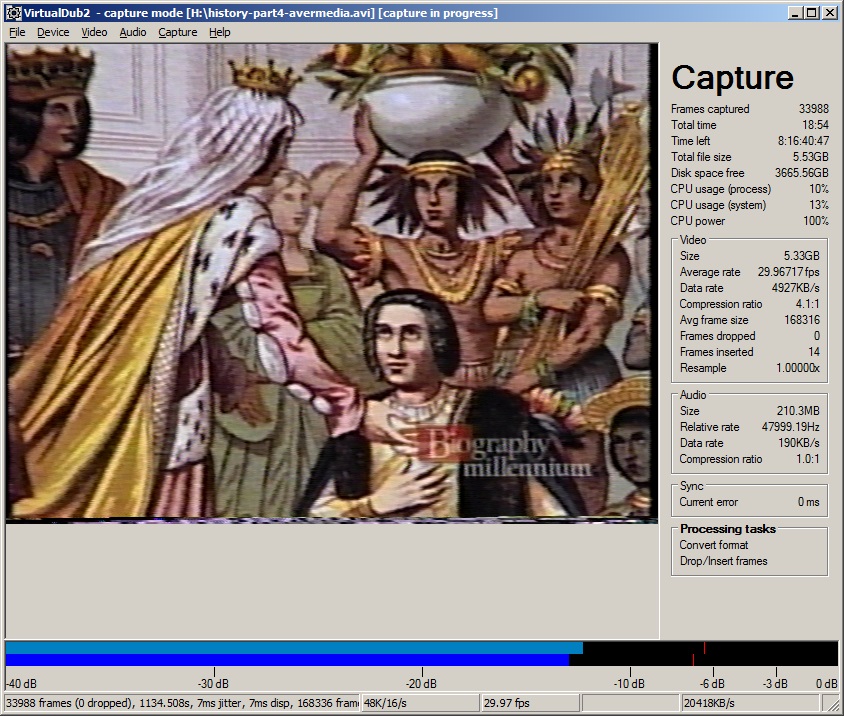Click the Capture panel heading
Viewport: 844px width, 716px height.
[x=733, y=78]
